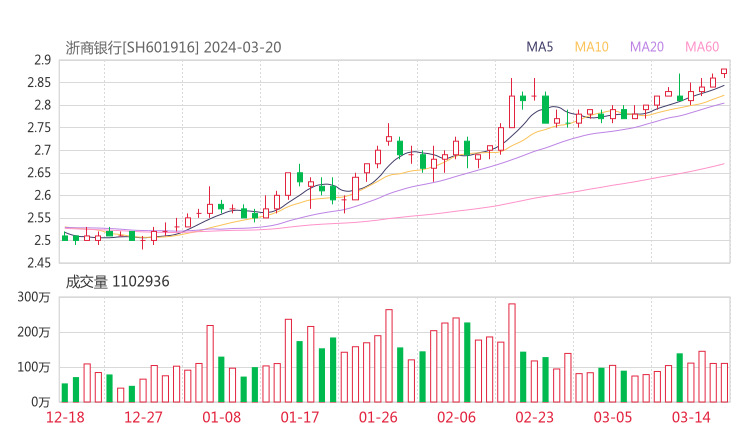Select the 02-06 date axis label

click(x=456, y=416)
